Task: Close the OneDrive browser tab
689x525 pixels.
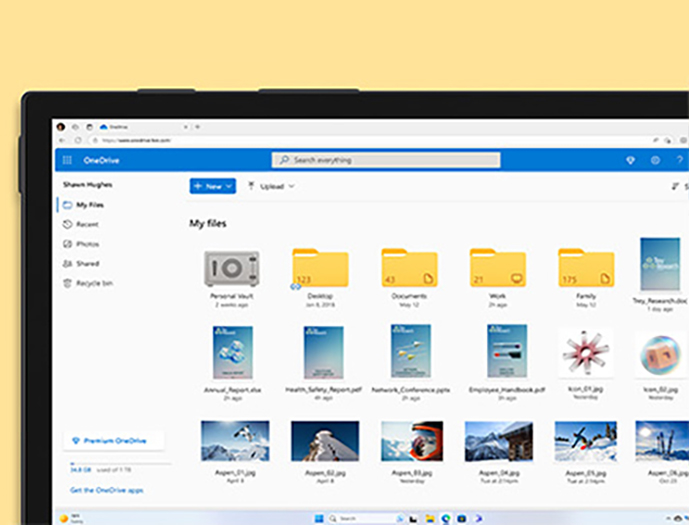Action: pyautogui.click(x=185, y=127)
